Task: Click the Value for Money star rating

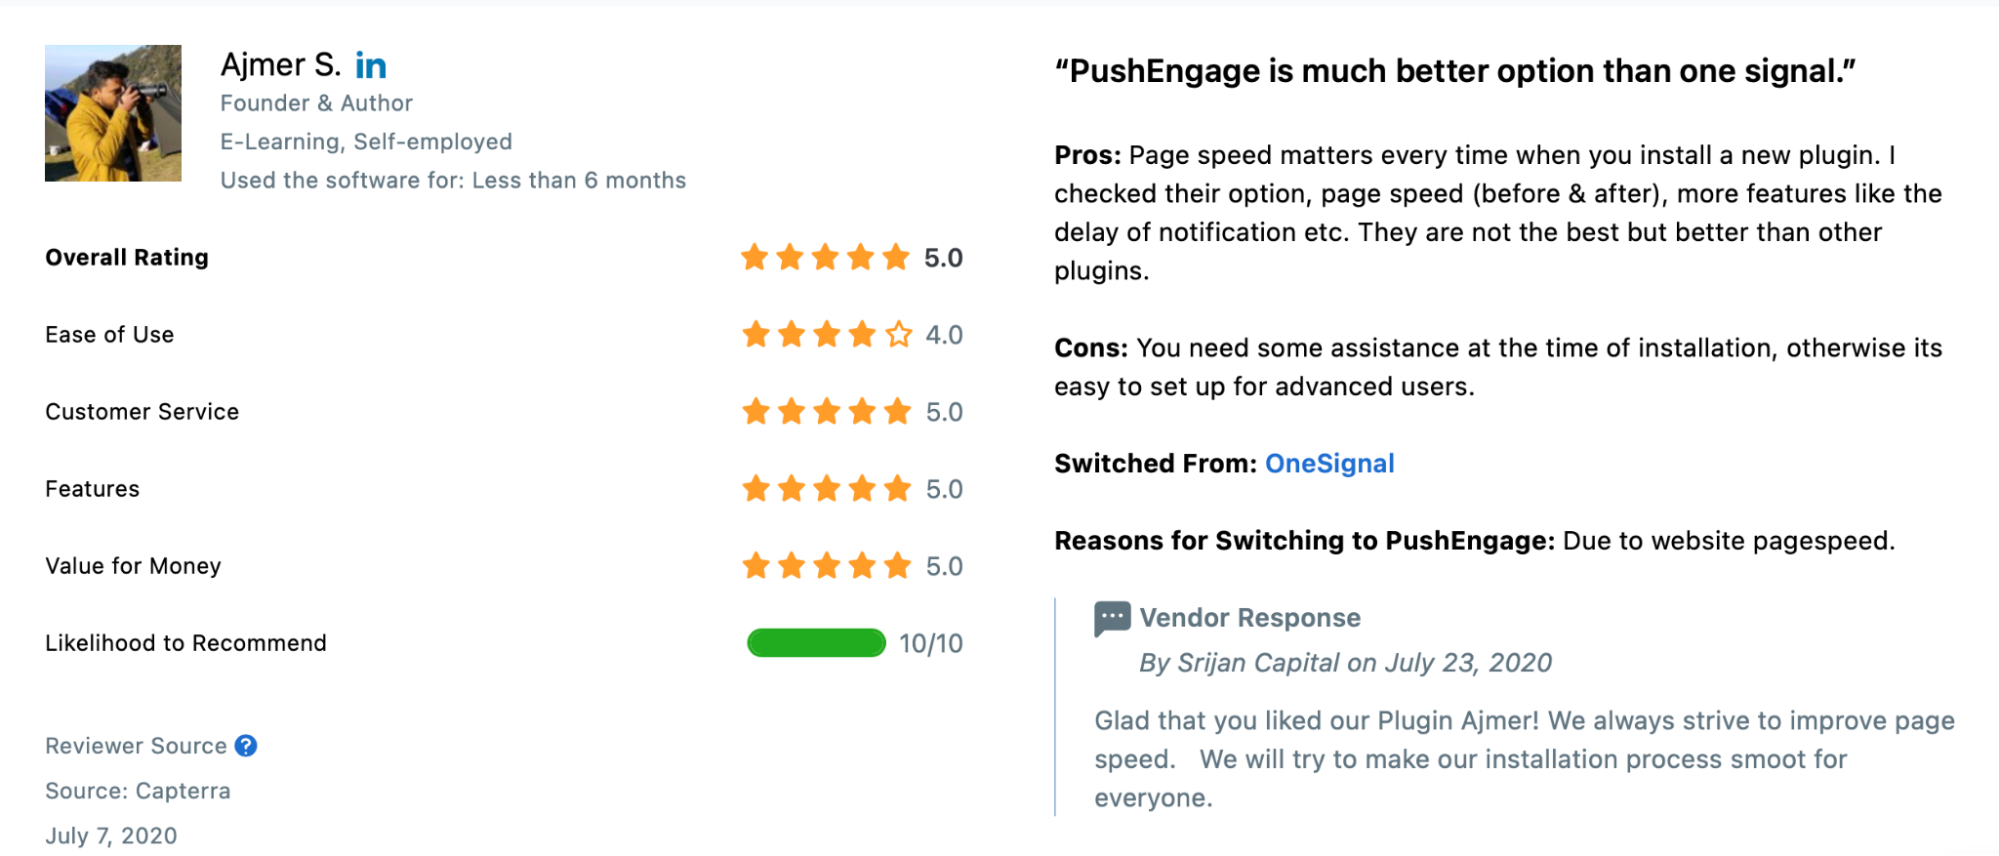Action: coord(826,566)
